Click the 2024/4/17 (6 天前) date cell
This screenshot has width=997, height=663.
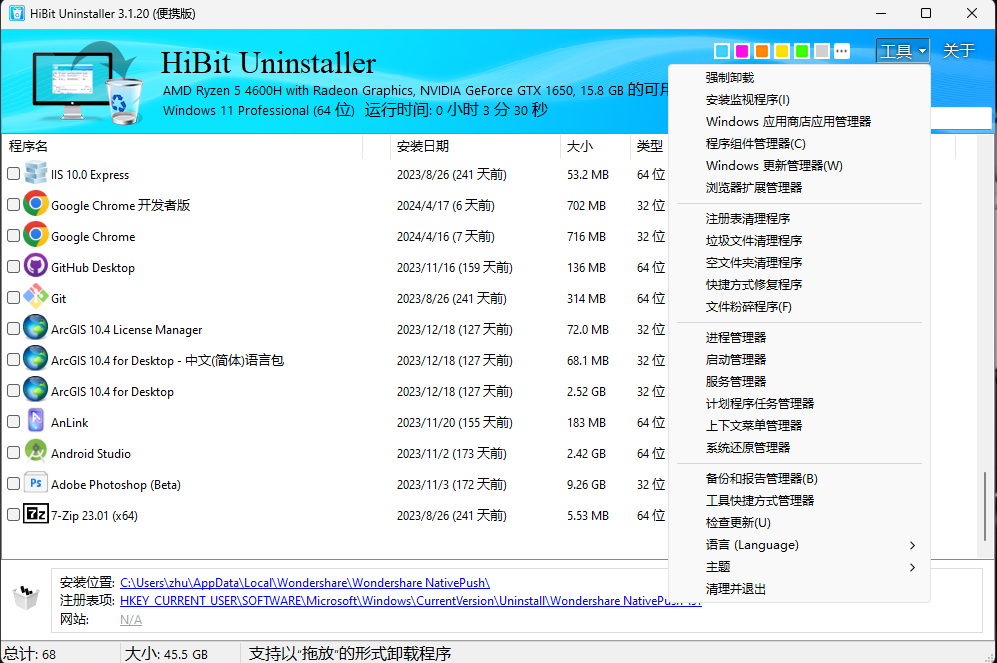tap(446, 205)
